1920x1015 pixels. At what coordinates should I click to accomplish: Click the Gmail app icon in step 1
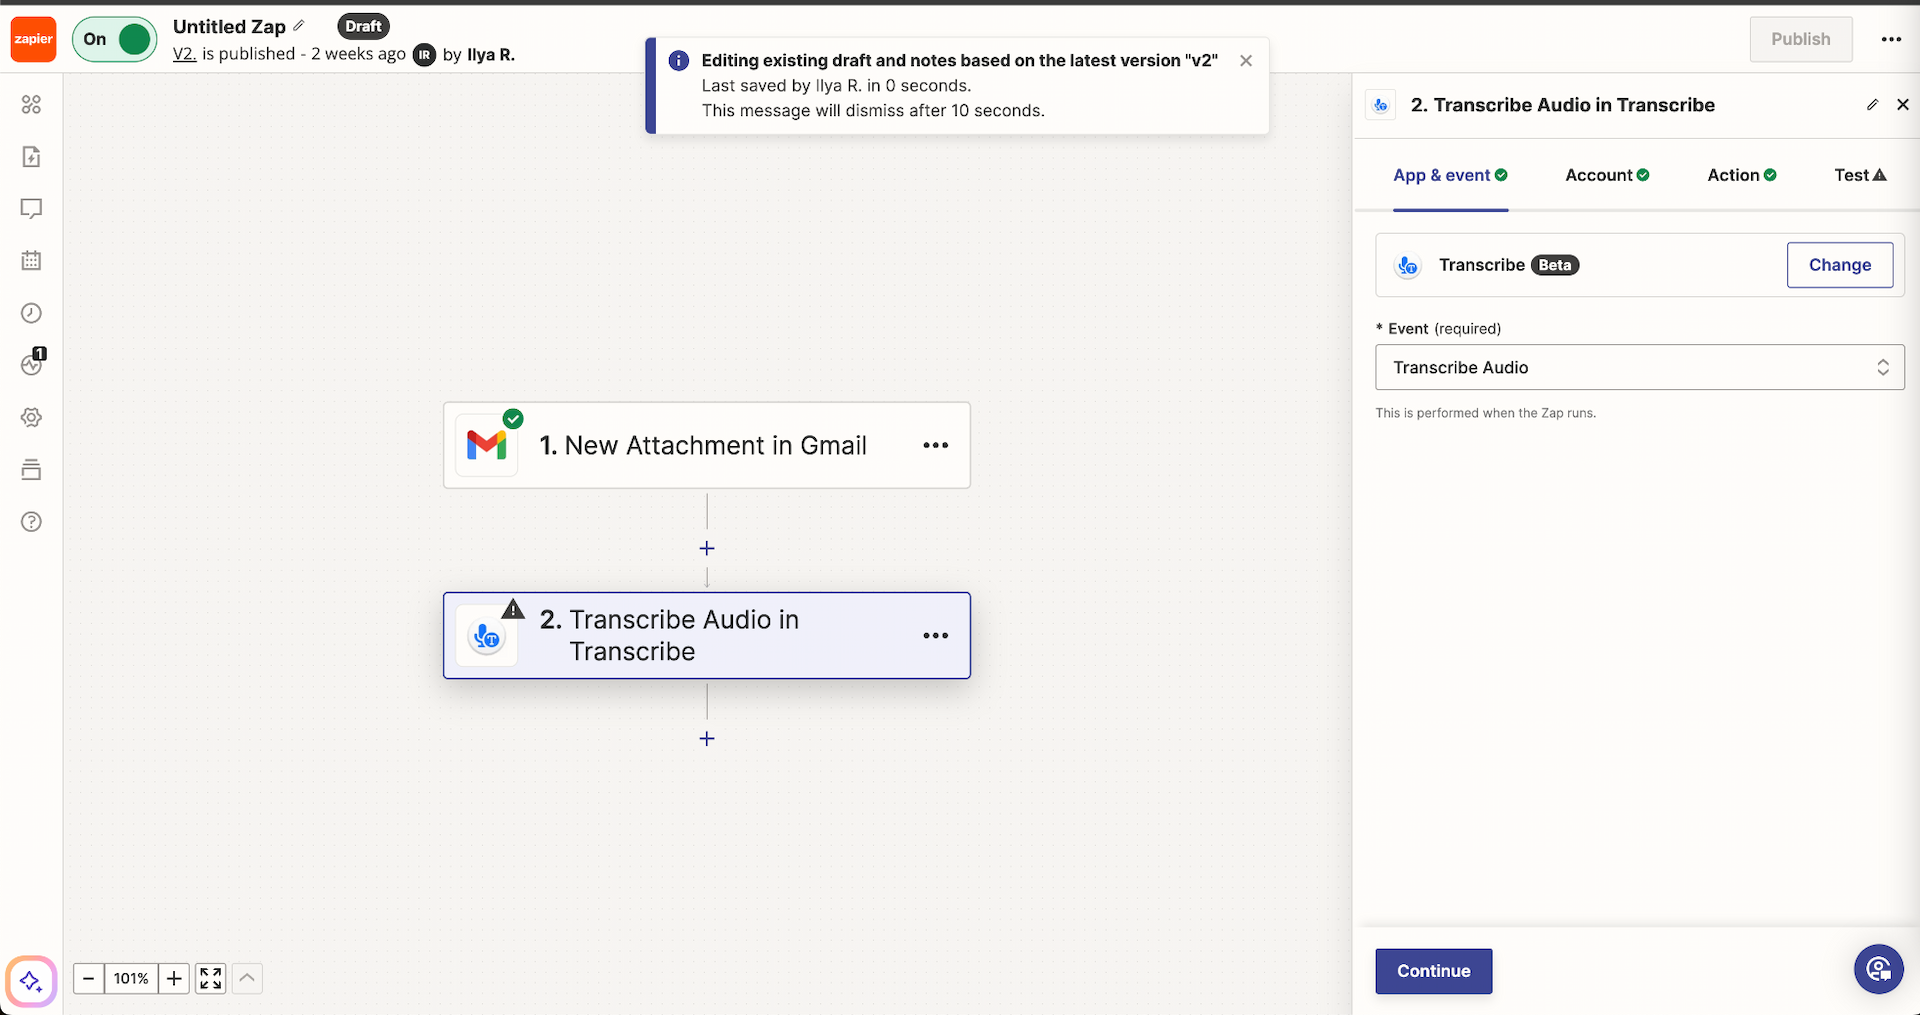pyautogui.click(x=486, y=445)
